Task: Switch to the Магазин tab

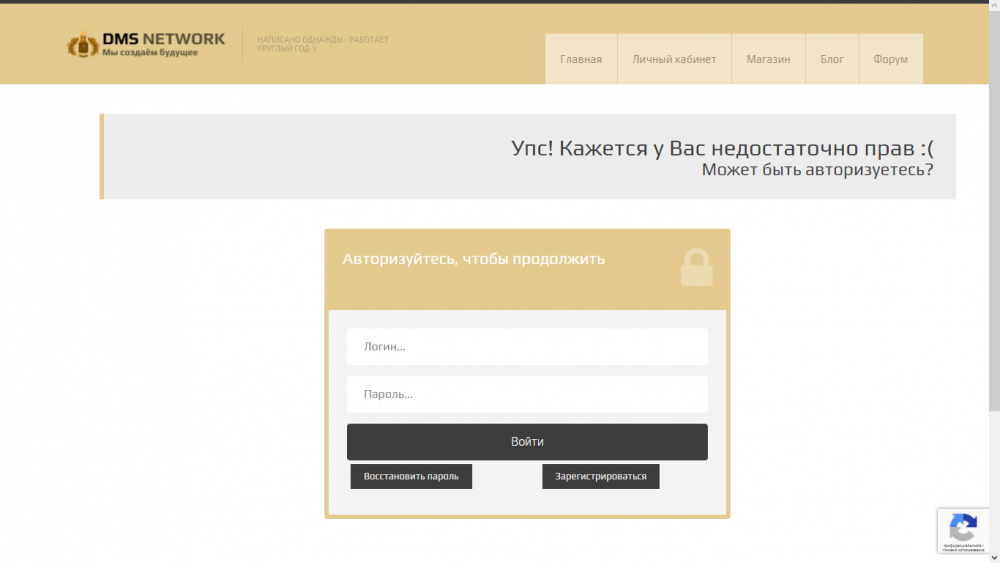Action: tap(768, 59)
